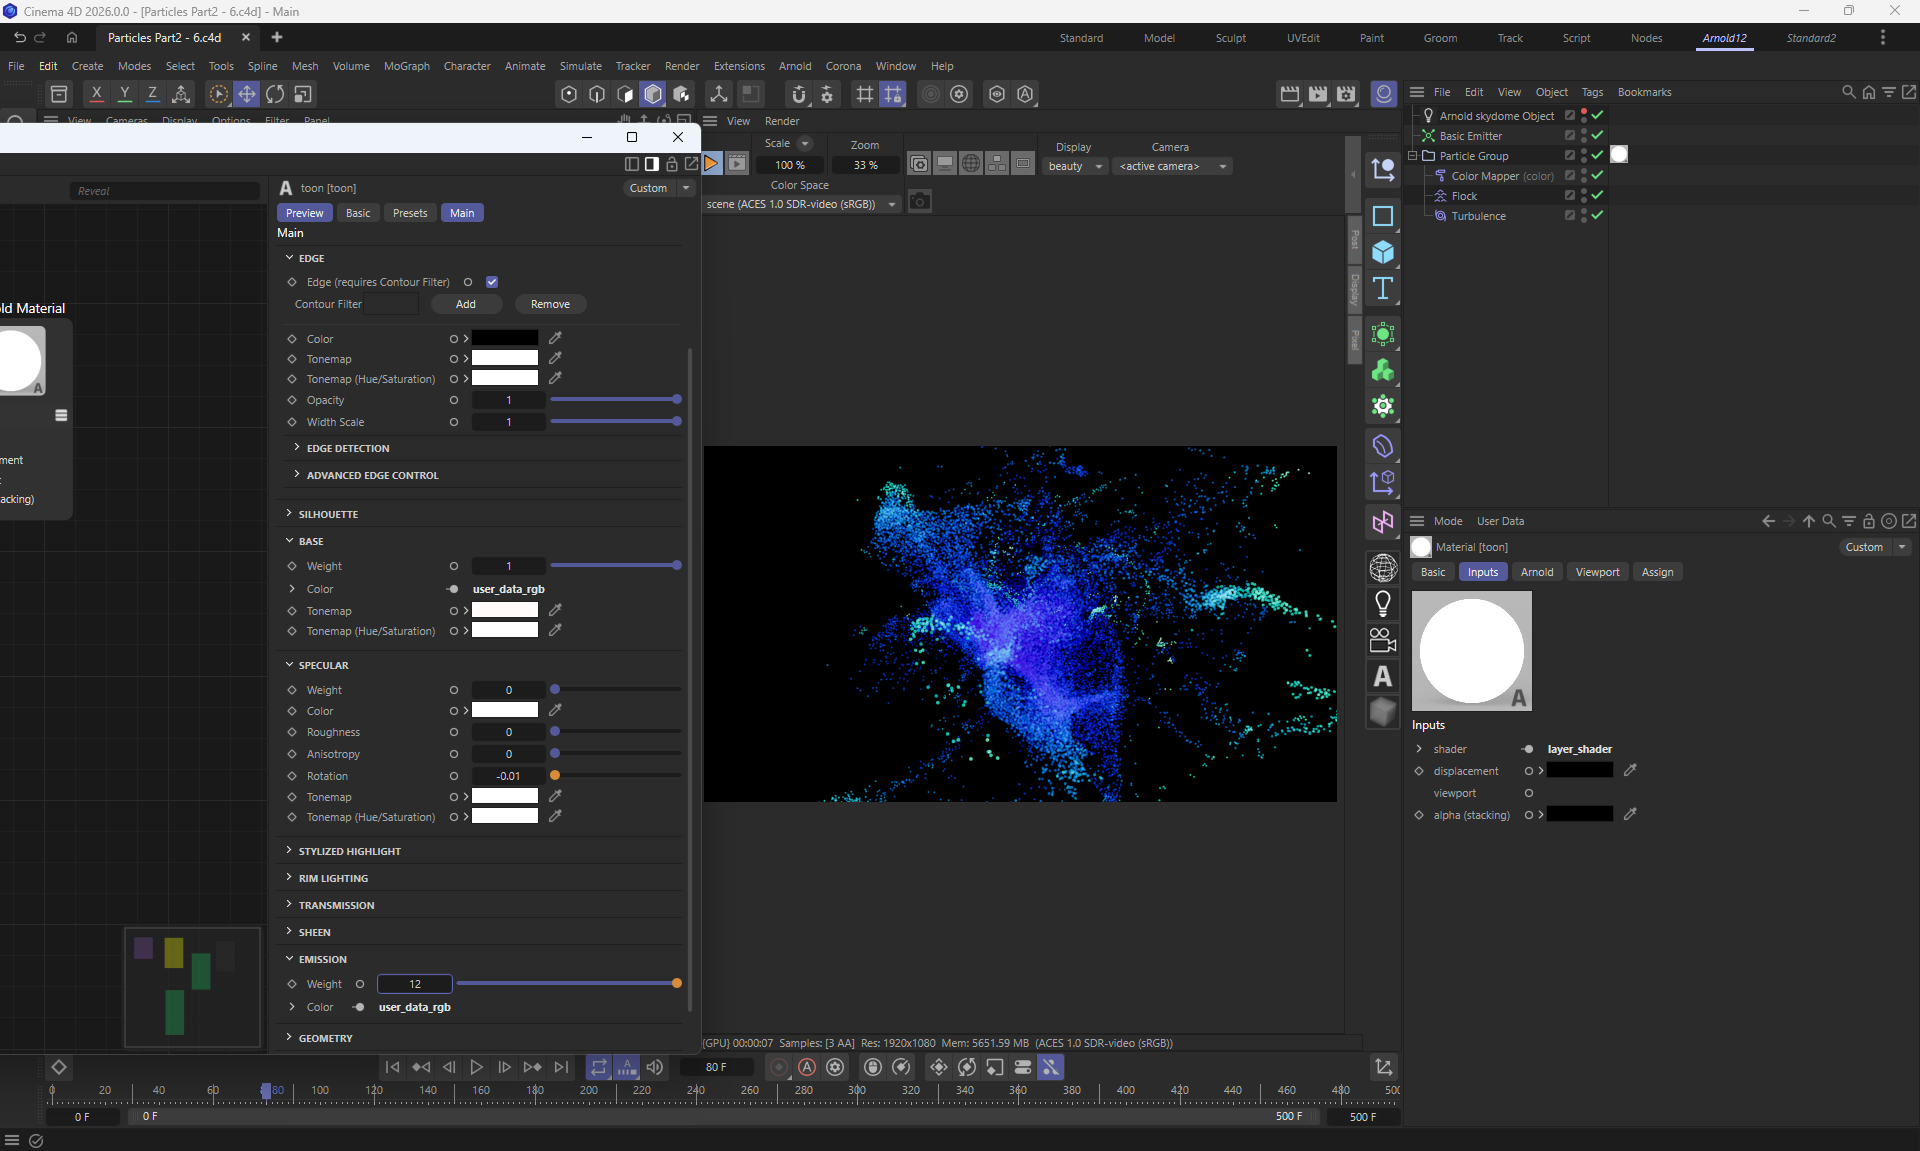Expand the RIM LIGHTING section
1920x1151 pixels.
coord(333,878)
